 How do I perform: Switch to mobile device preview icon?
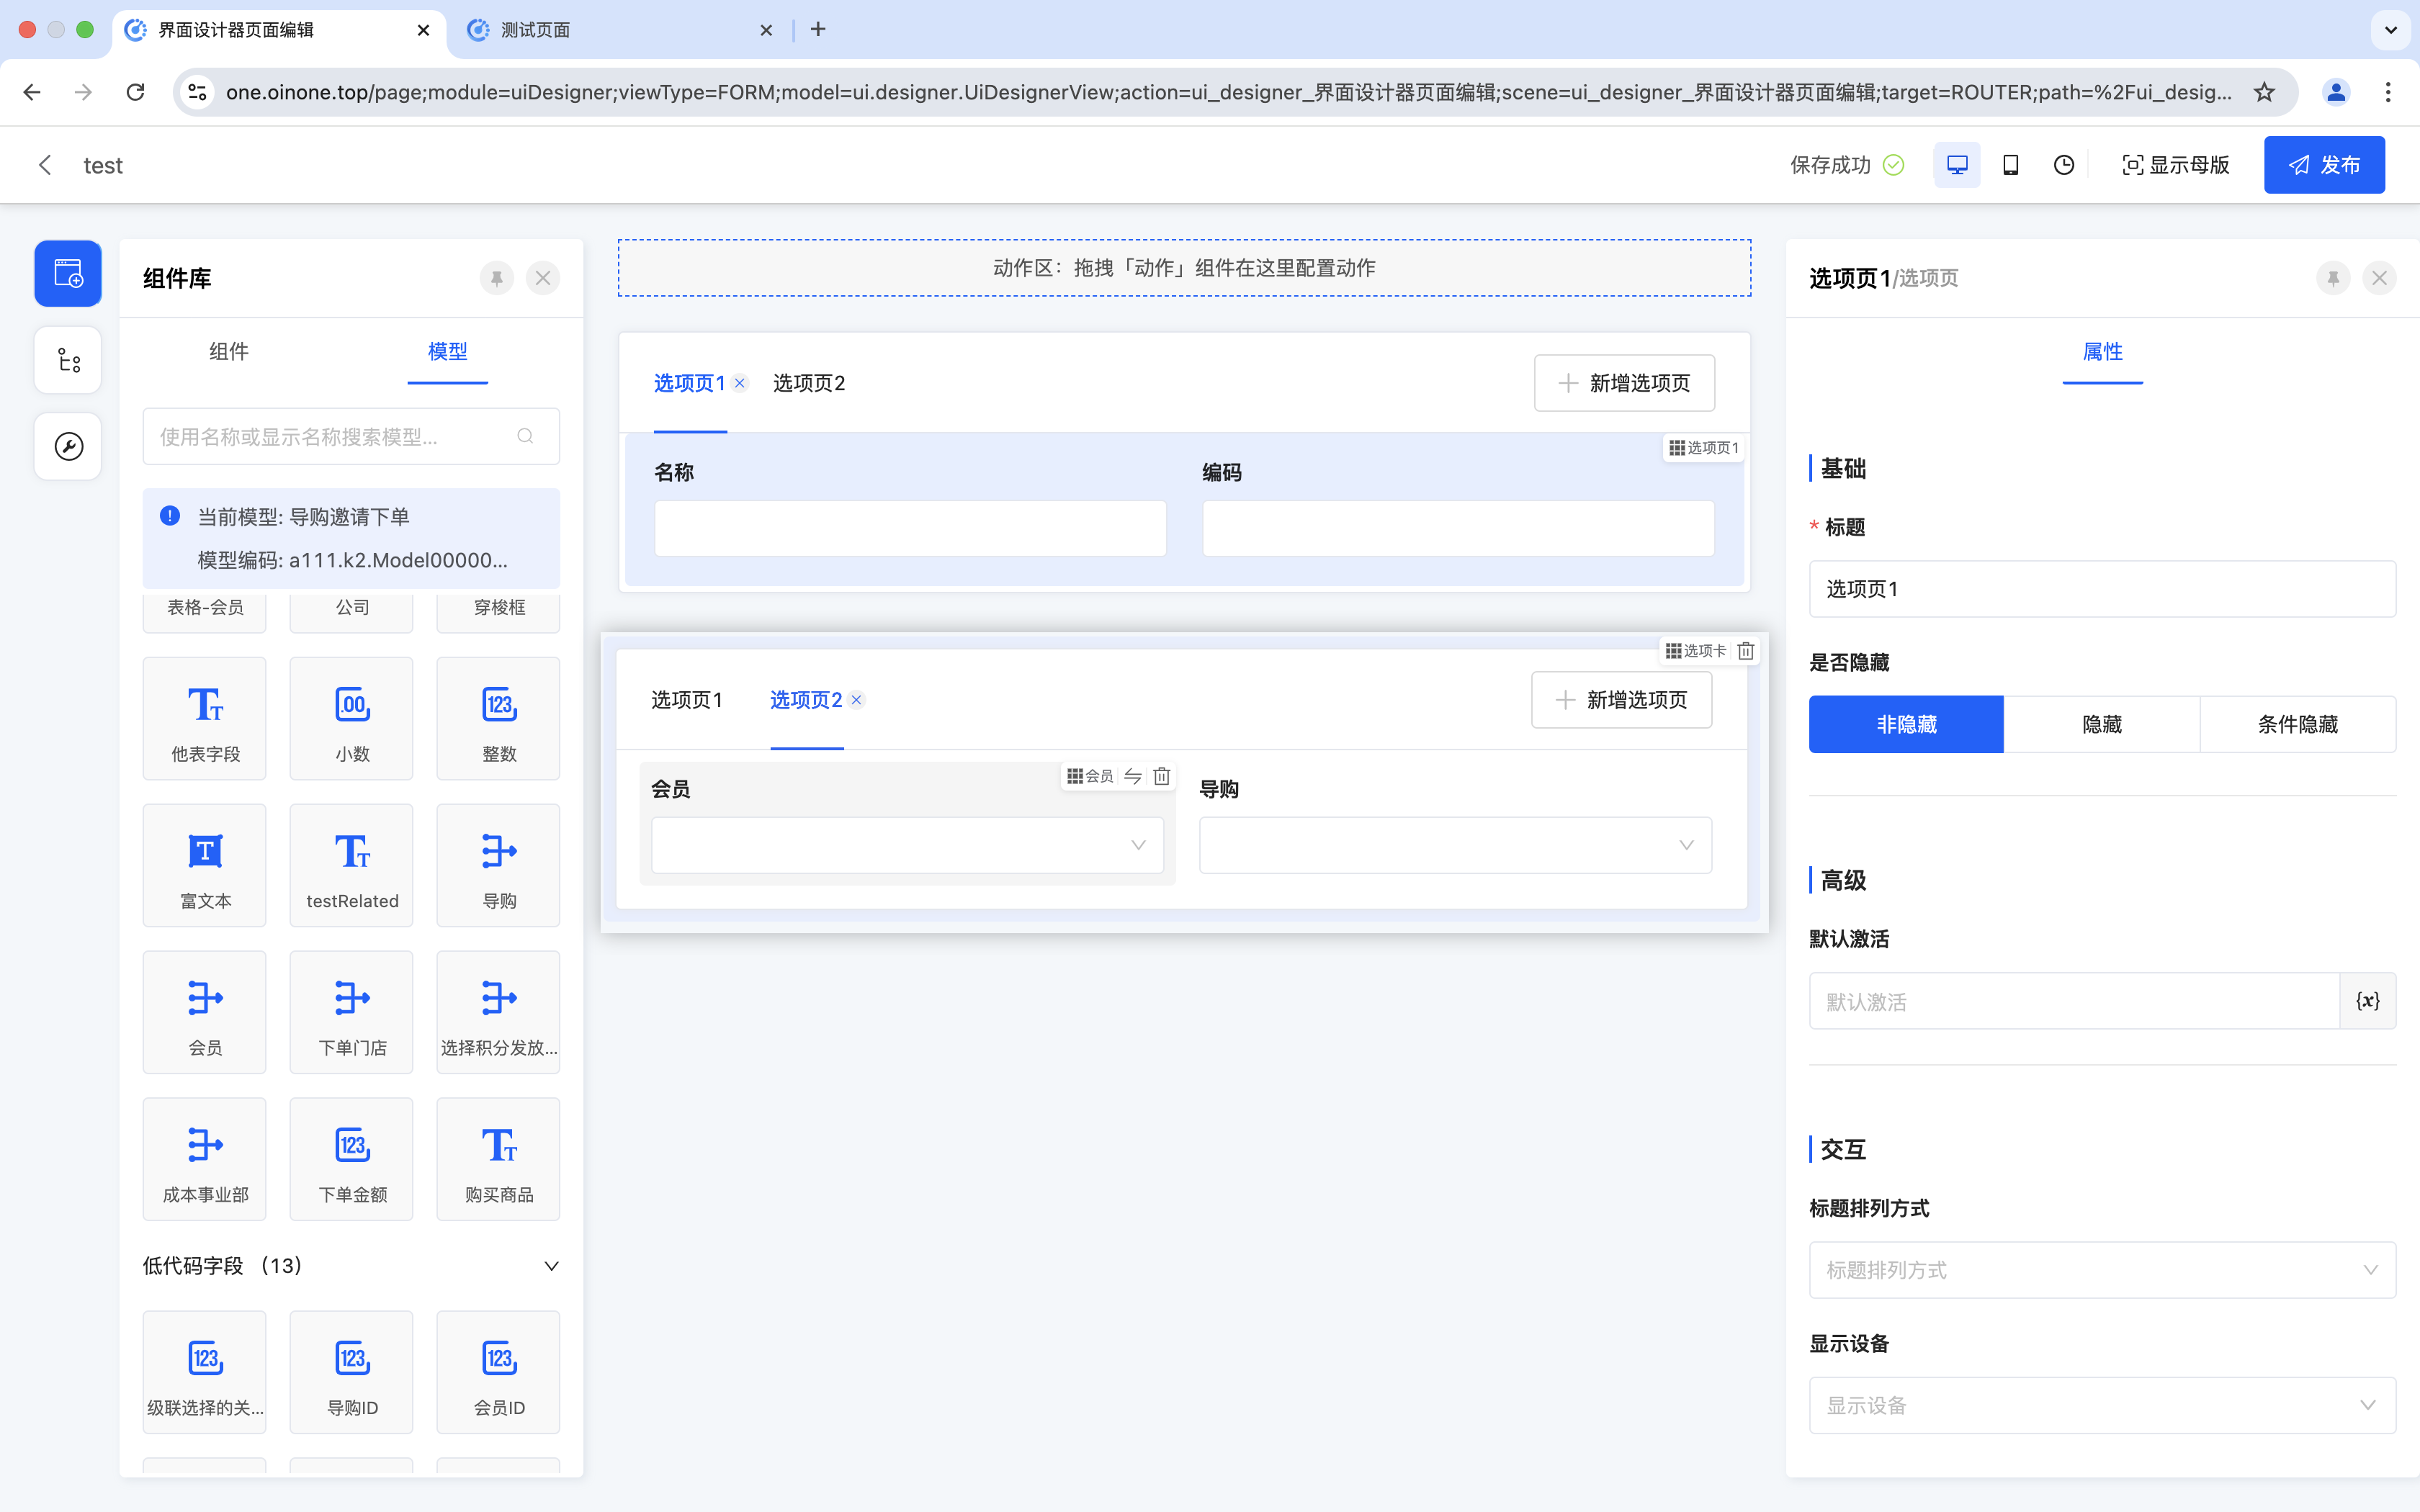click(2010, 165)
